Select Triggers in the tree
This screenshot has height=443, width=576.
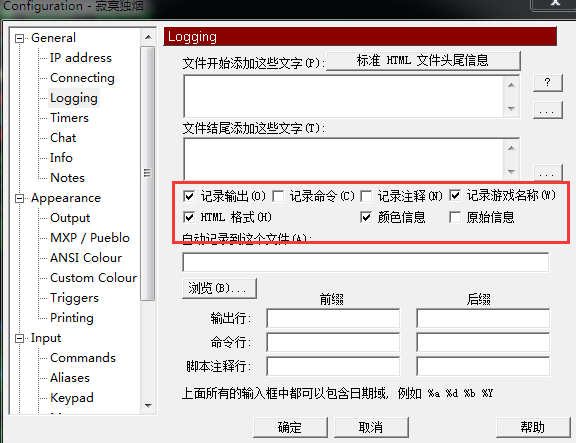(74, 298)
